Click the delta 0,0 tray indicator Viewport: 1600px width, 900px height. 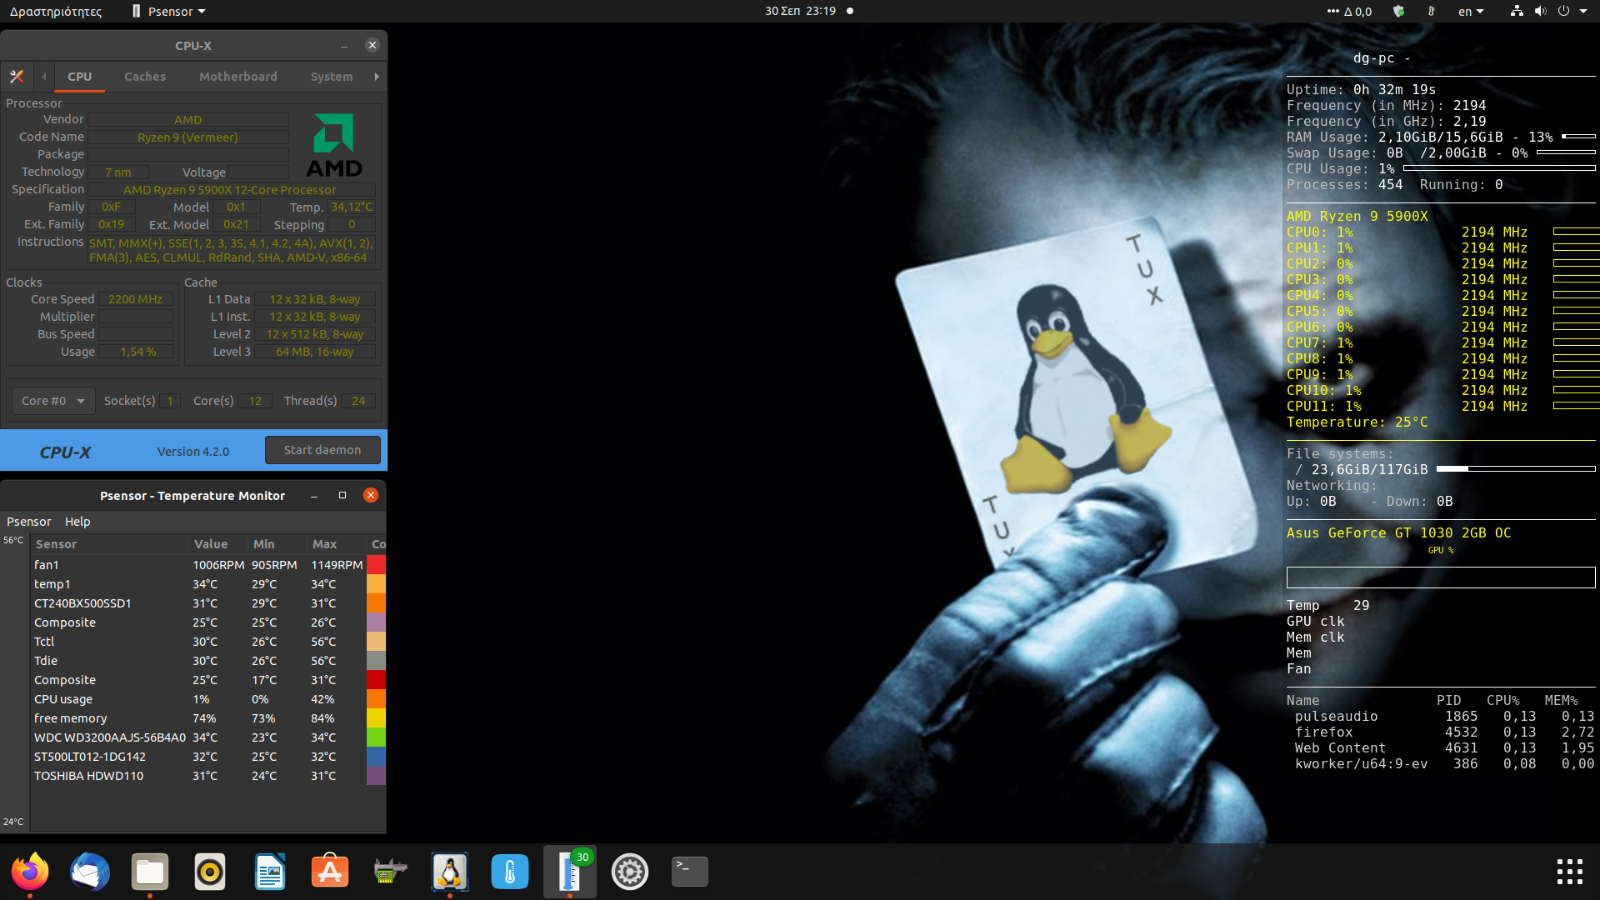pyautogui.click(x=1350, y=11)
